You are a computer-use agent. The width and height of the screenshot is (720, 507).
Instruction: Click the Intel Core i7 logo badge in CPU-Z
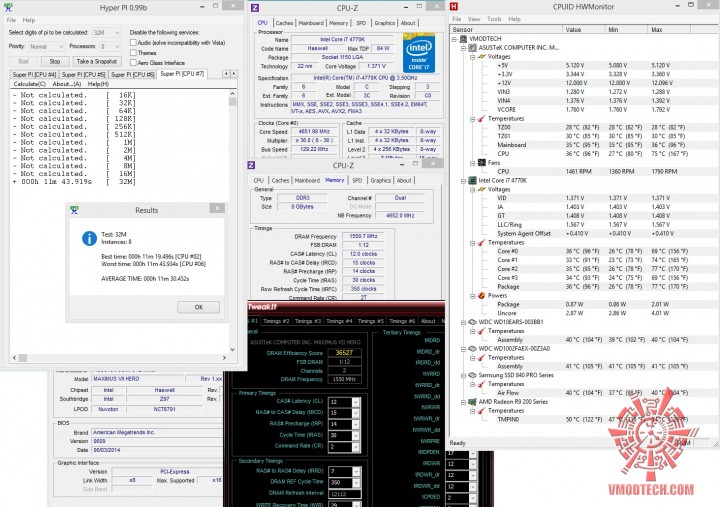pyautogui.click(x=419, y=53)
